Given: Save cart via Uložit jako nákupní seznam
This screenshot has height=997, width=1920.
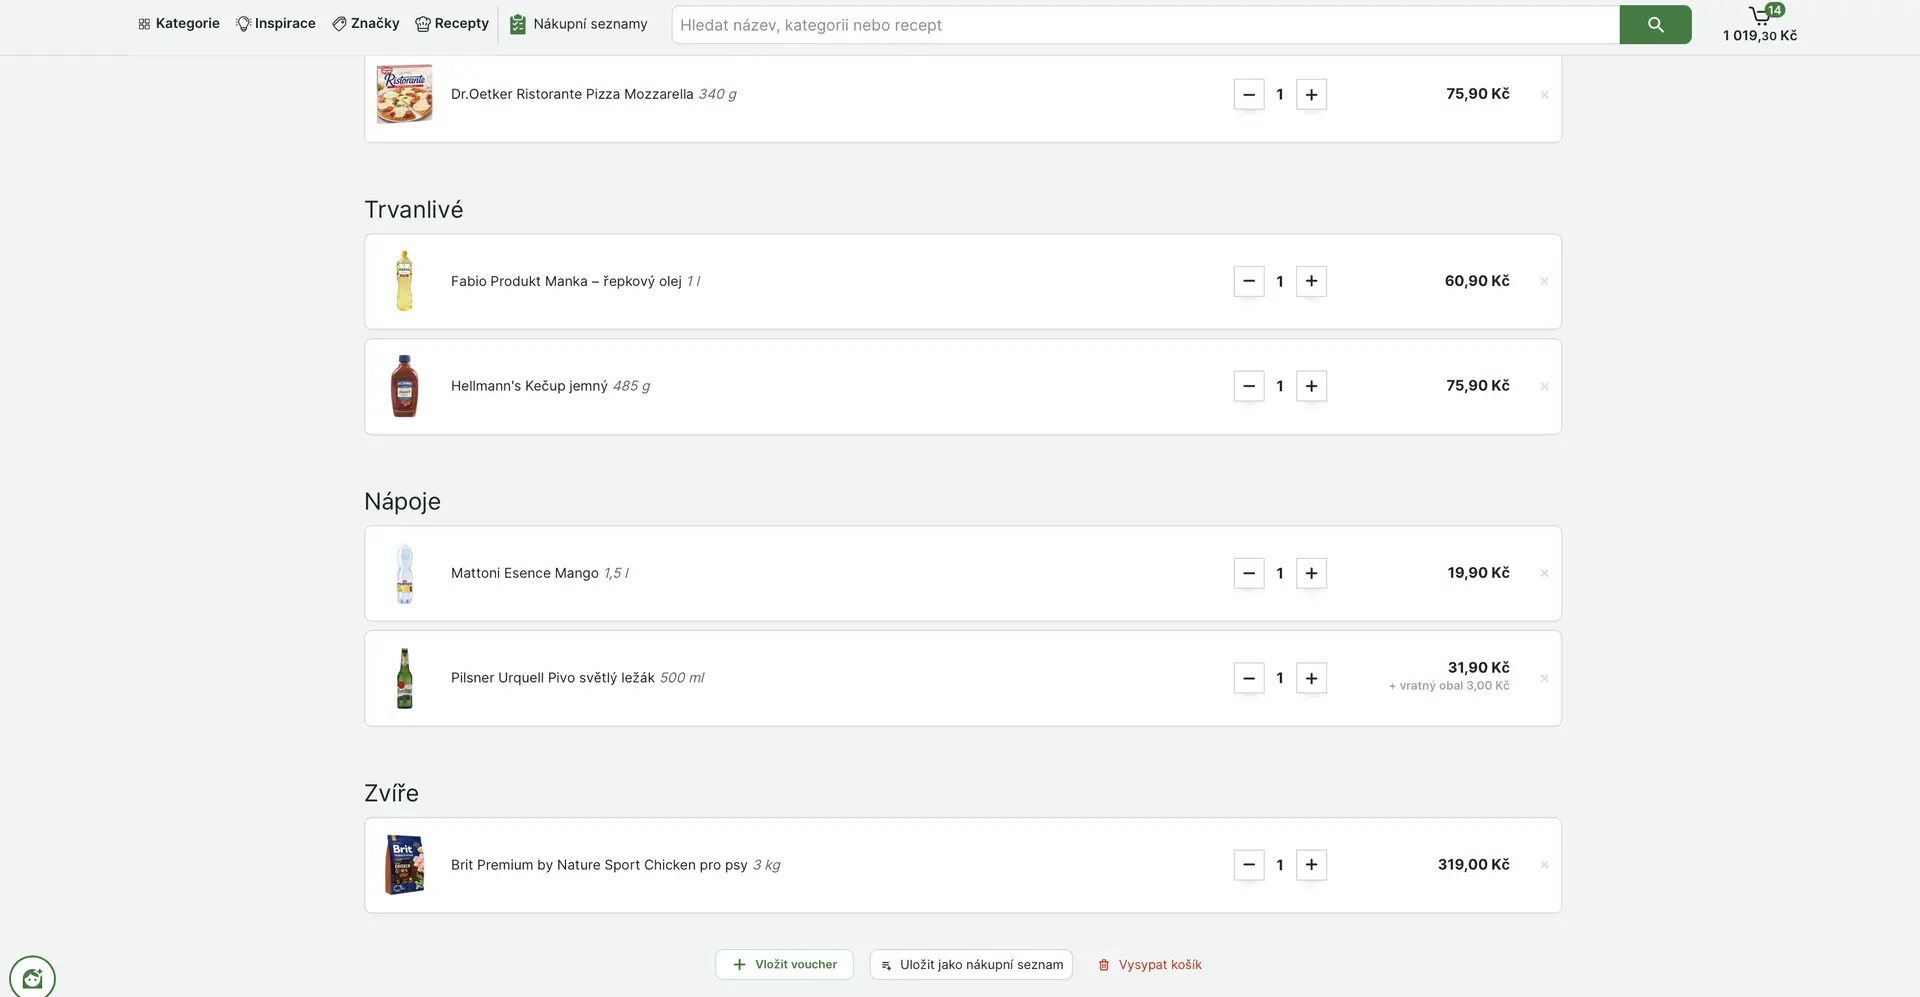Looking at the screenshot, I should tap(971, 965).
